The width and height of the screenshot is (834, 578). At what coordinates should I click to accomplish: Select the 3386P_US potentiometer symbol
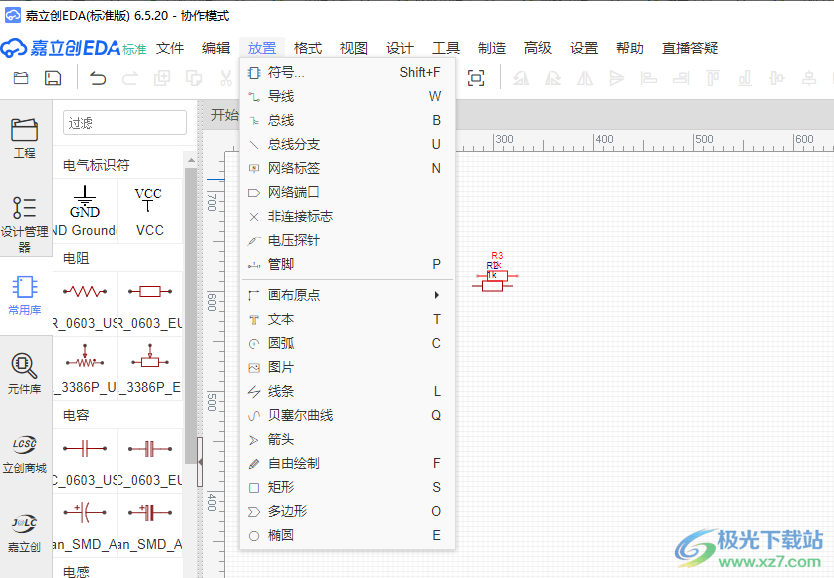(x=85, y=368)
